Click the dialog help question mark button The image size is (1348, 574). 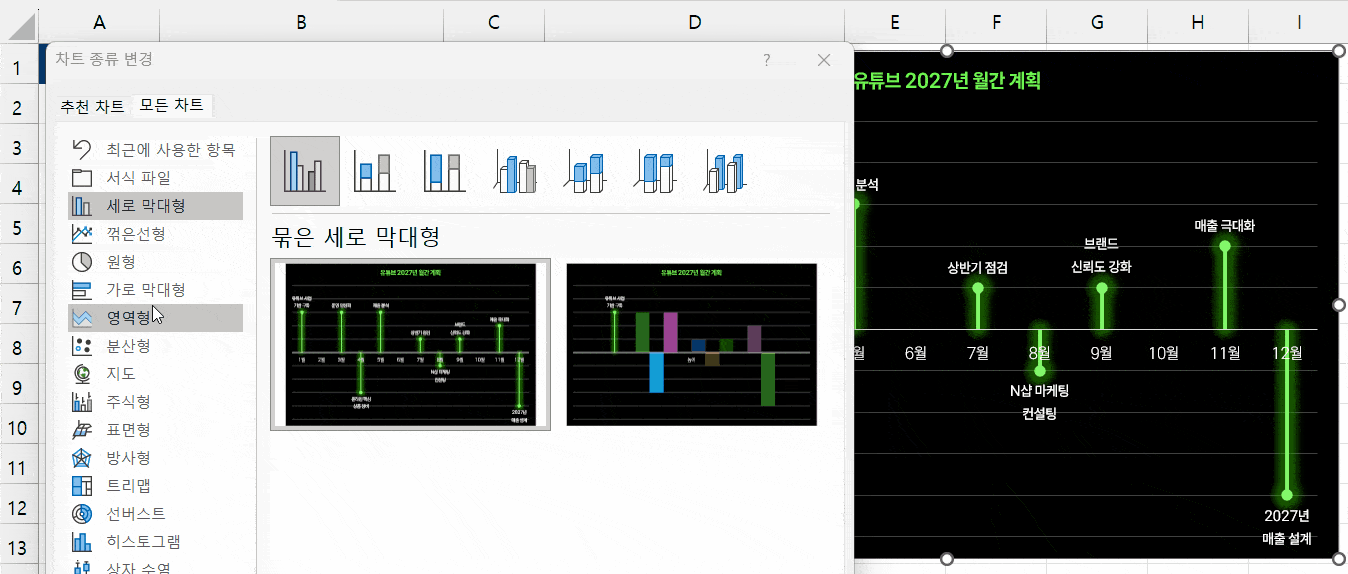tap(767, 60)
